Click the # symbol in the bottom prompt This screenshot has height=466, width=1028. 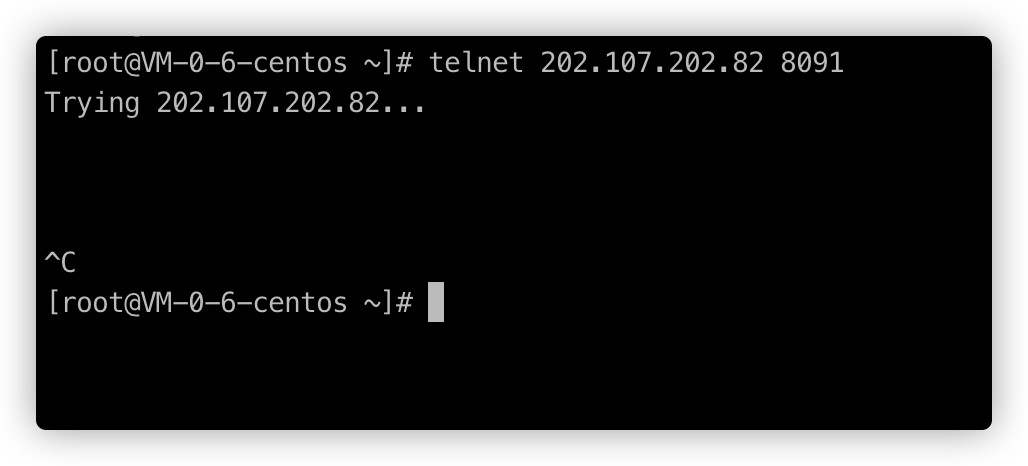pos(405,302)
